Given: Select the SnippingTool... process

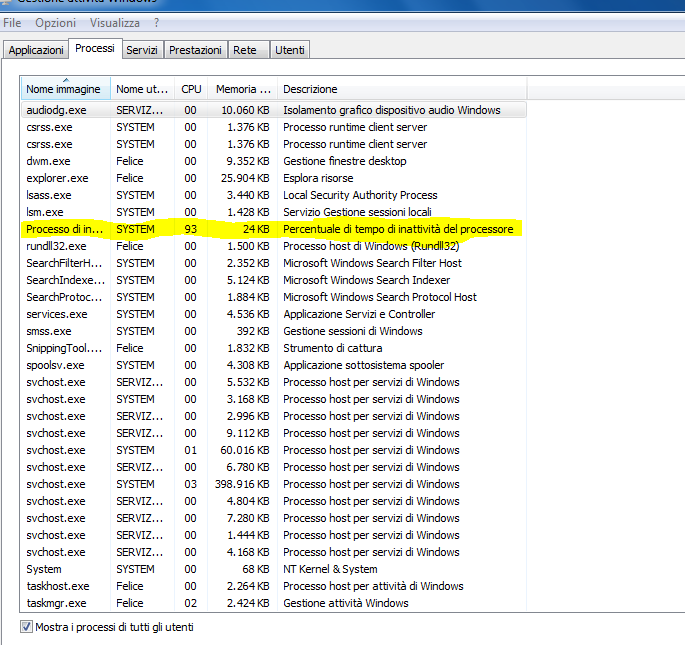Looking at the screenshot, I should pos(273,348).
